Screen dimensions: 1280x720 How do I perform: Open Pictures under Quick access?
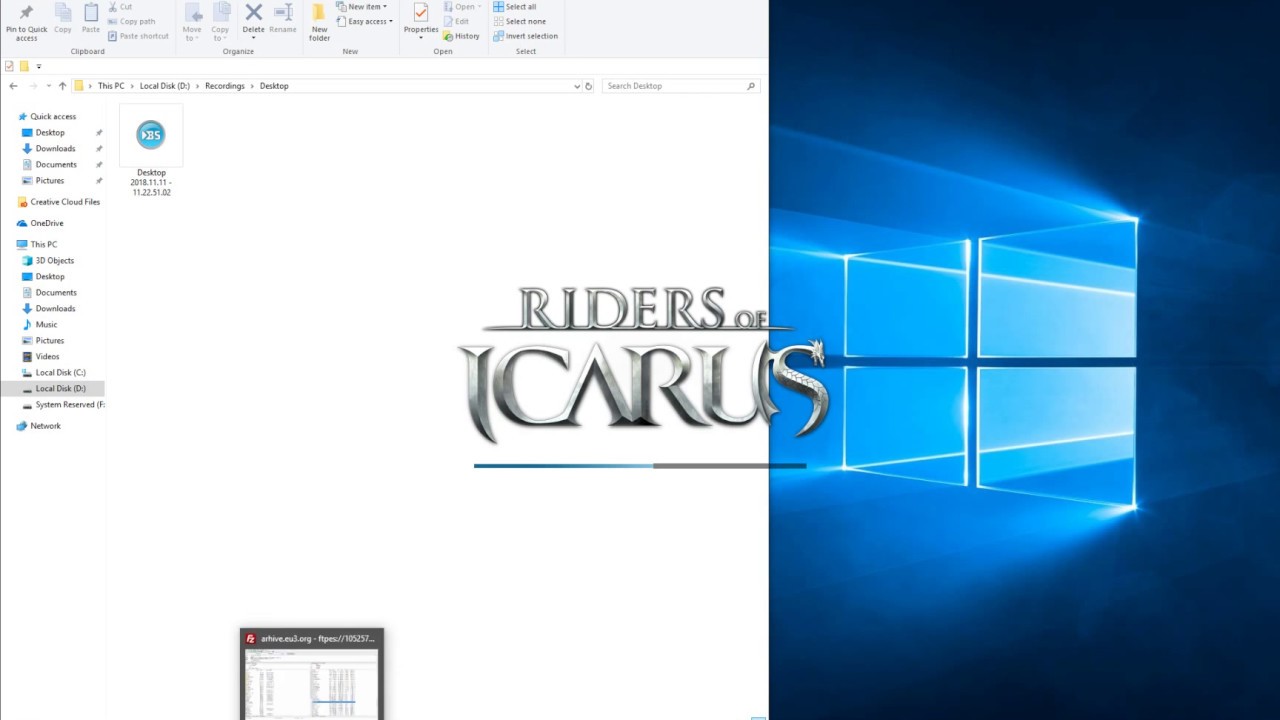click(49, 180)
